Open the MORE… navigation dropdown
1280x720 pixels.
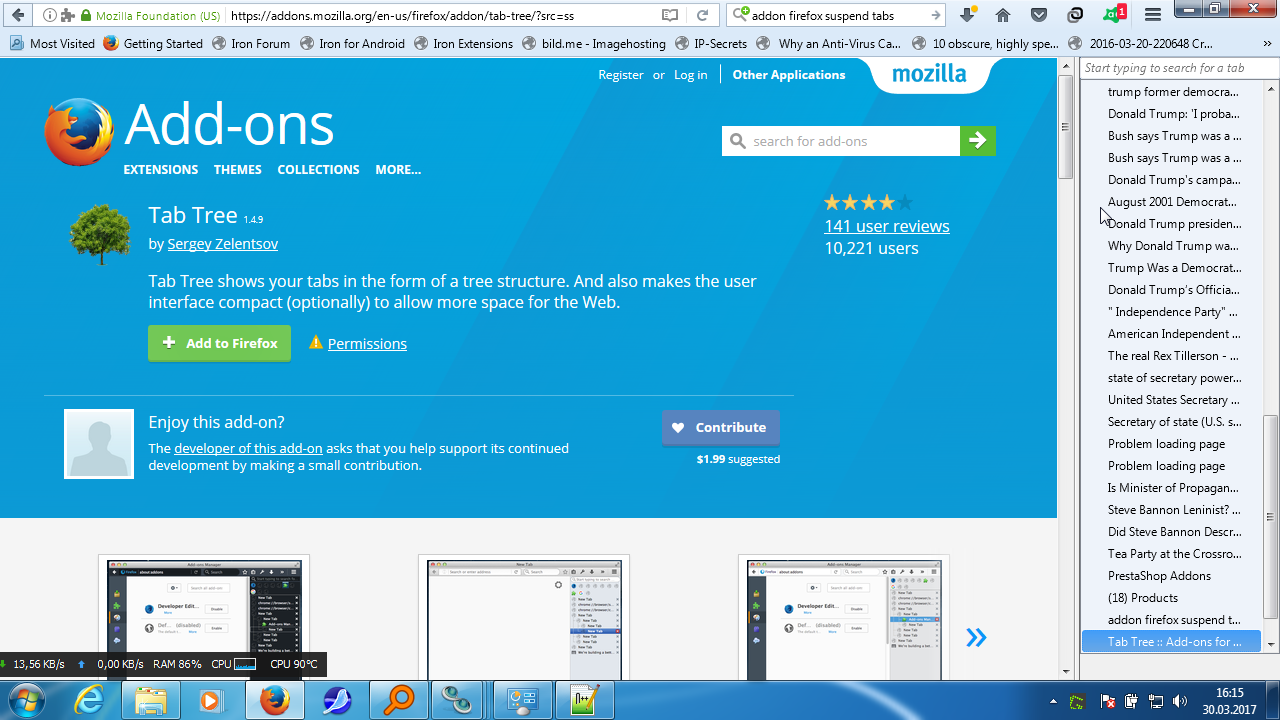[x=398, y=170]
